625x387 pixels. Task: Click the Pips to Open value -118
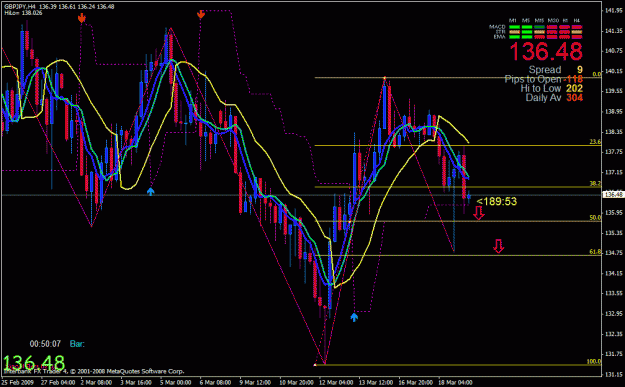tap(573, 79)
